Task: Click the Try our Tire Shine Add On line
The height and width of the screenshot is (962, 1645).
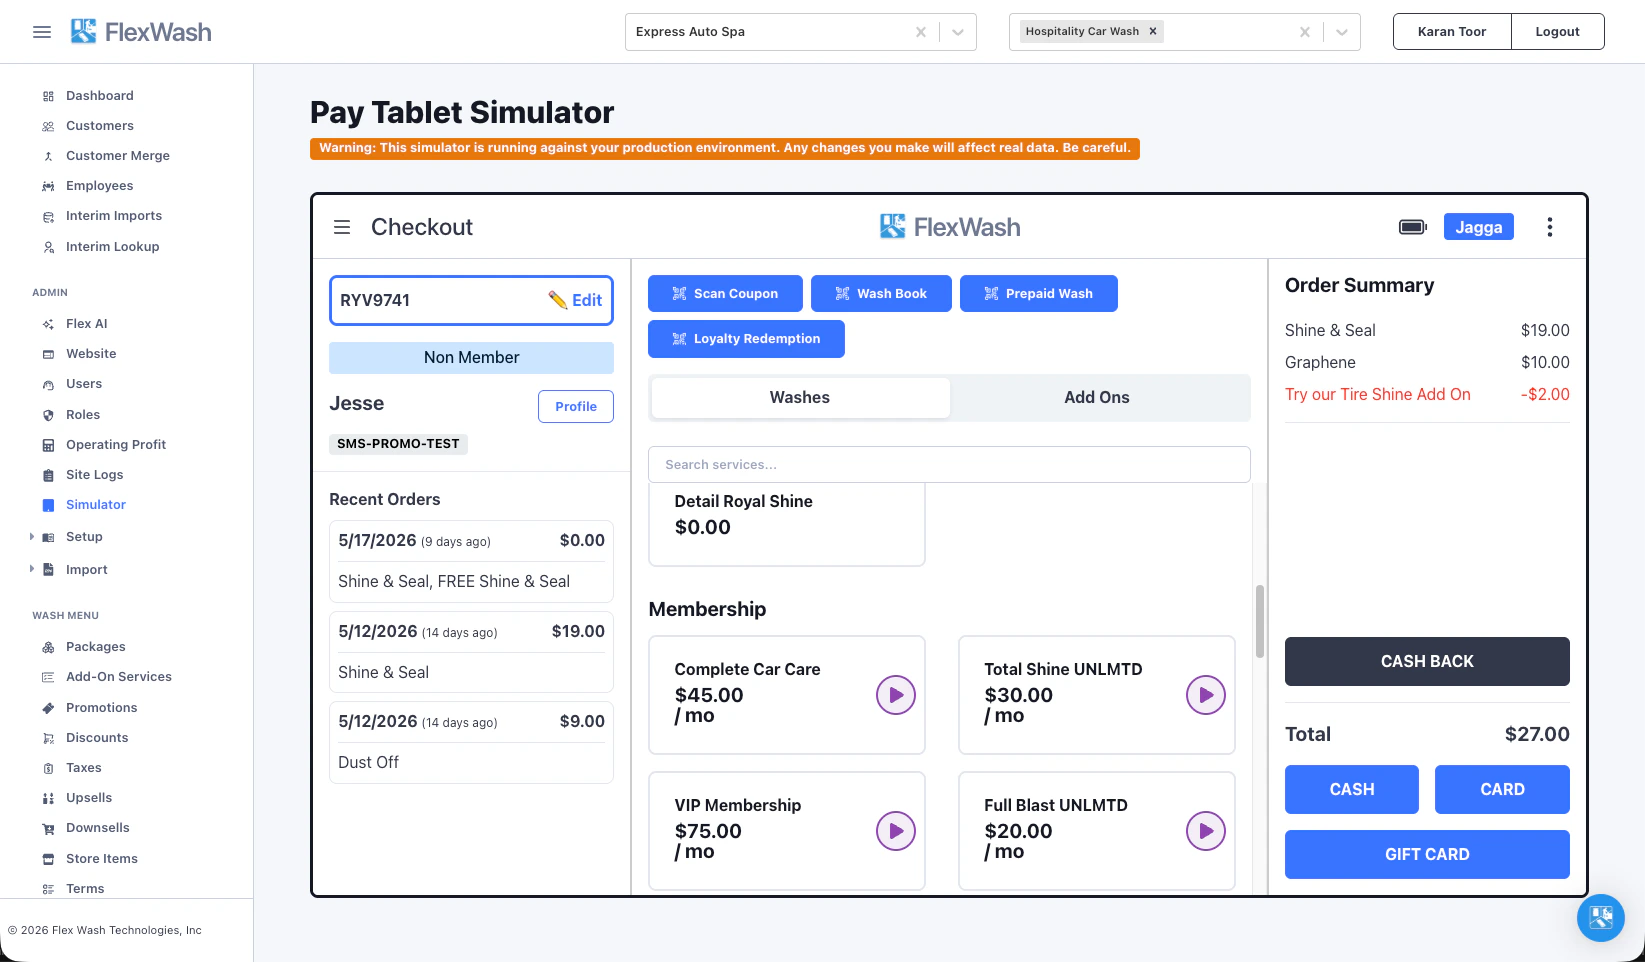Action: tap(1427, 395)
